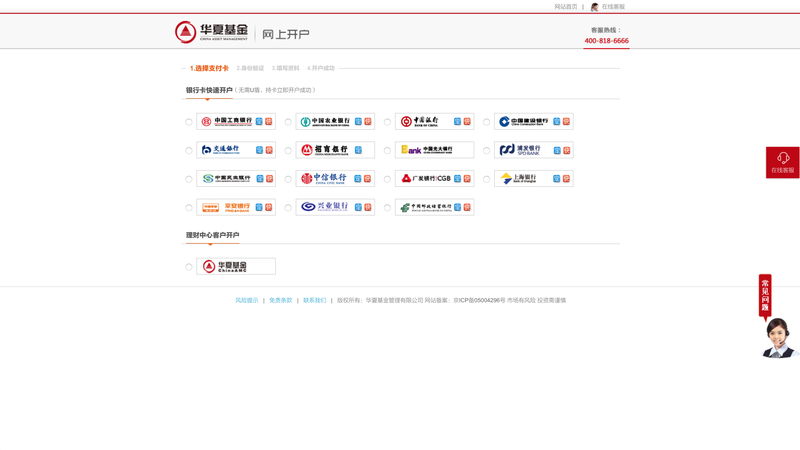Click the red badge icon on 中信银行 card
The height and width of the screenshot is (450, 800).
[368, 179]
